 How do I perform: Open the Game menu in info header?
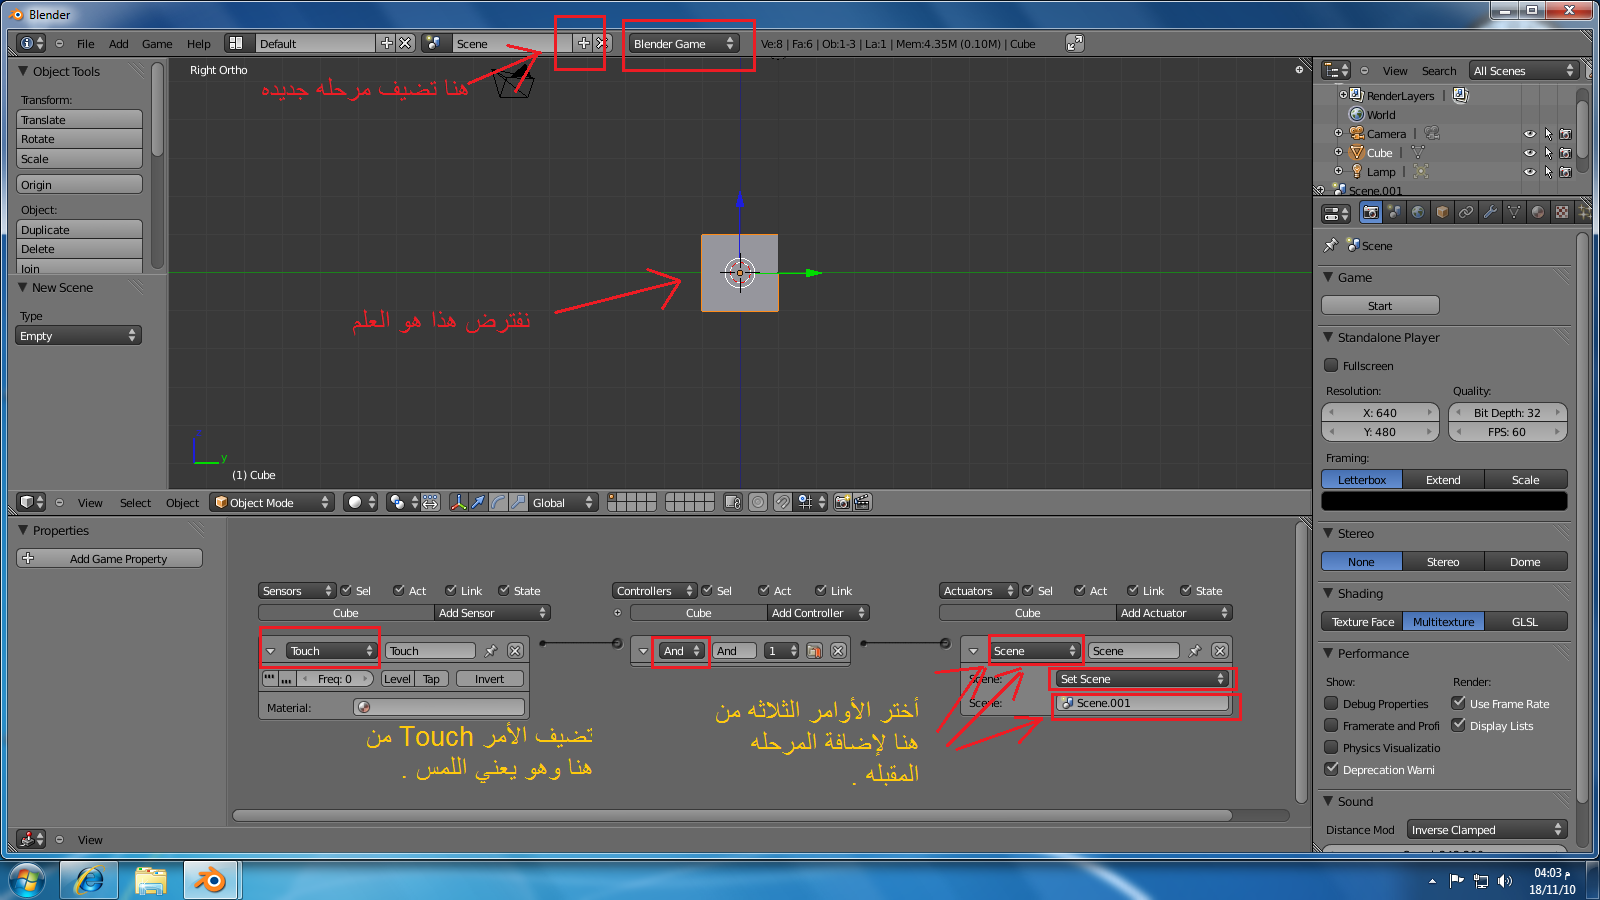click(157, 44)
